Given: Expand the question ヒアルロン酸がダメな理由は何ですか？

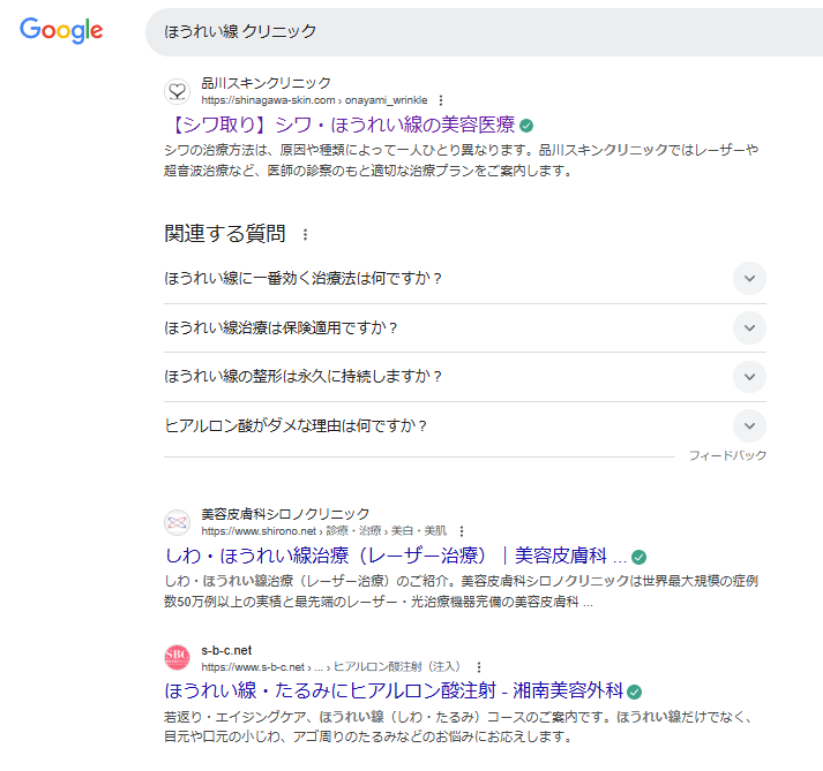Looking at the screenshot, I should tap(749, 426).
